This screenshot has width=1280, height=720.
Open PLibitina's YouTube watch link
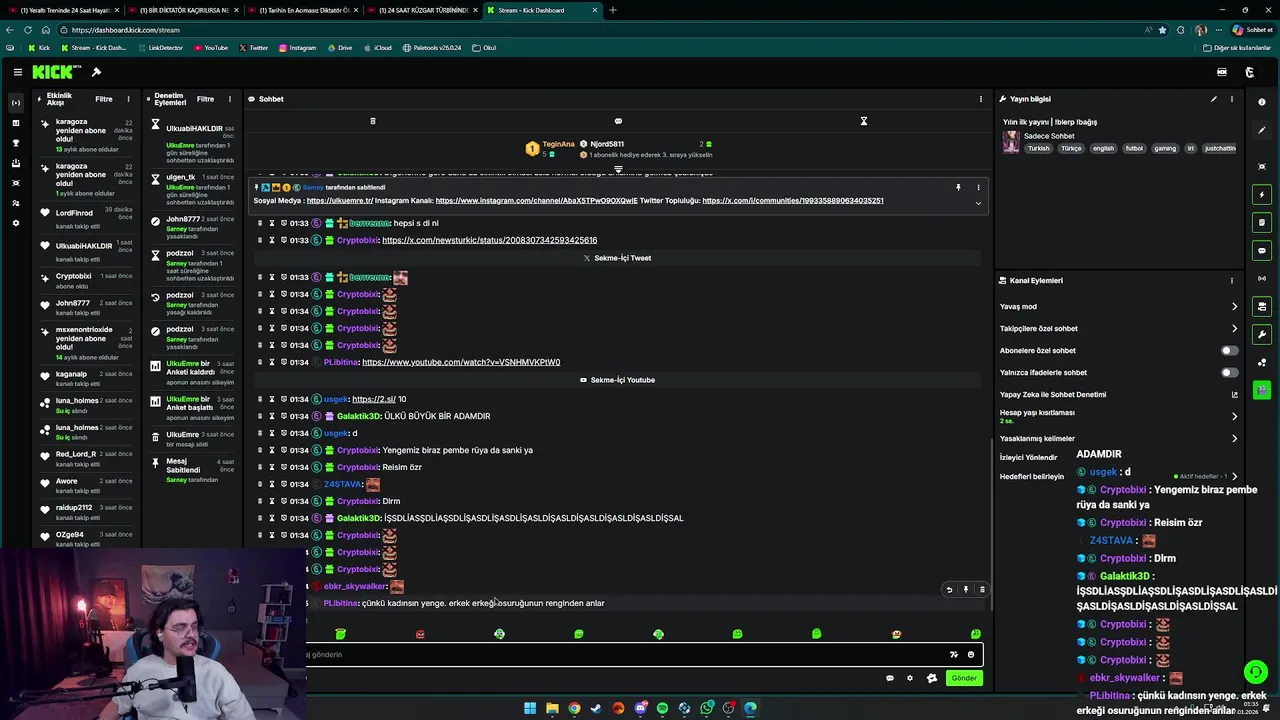(x=461, y=362)
